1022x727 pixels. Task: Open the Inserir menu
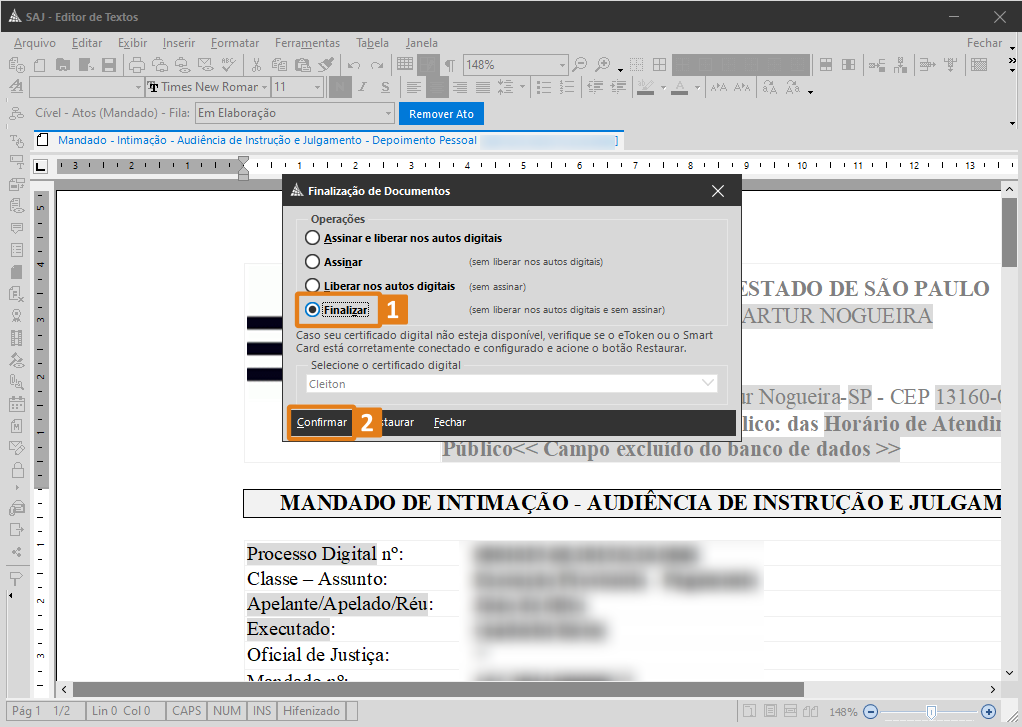coord(179,43)
